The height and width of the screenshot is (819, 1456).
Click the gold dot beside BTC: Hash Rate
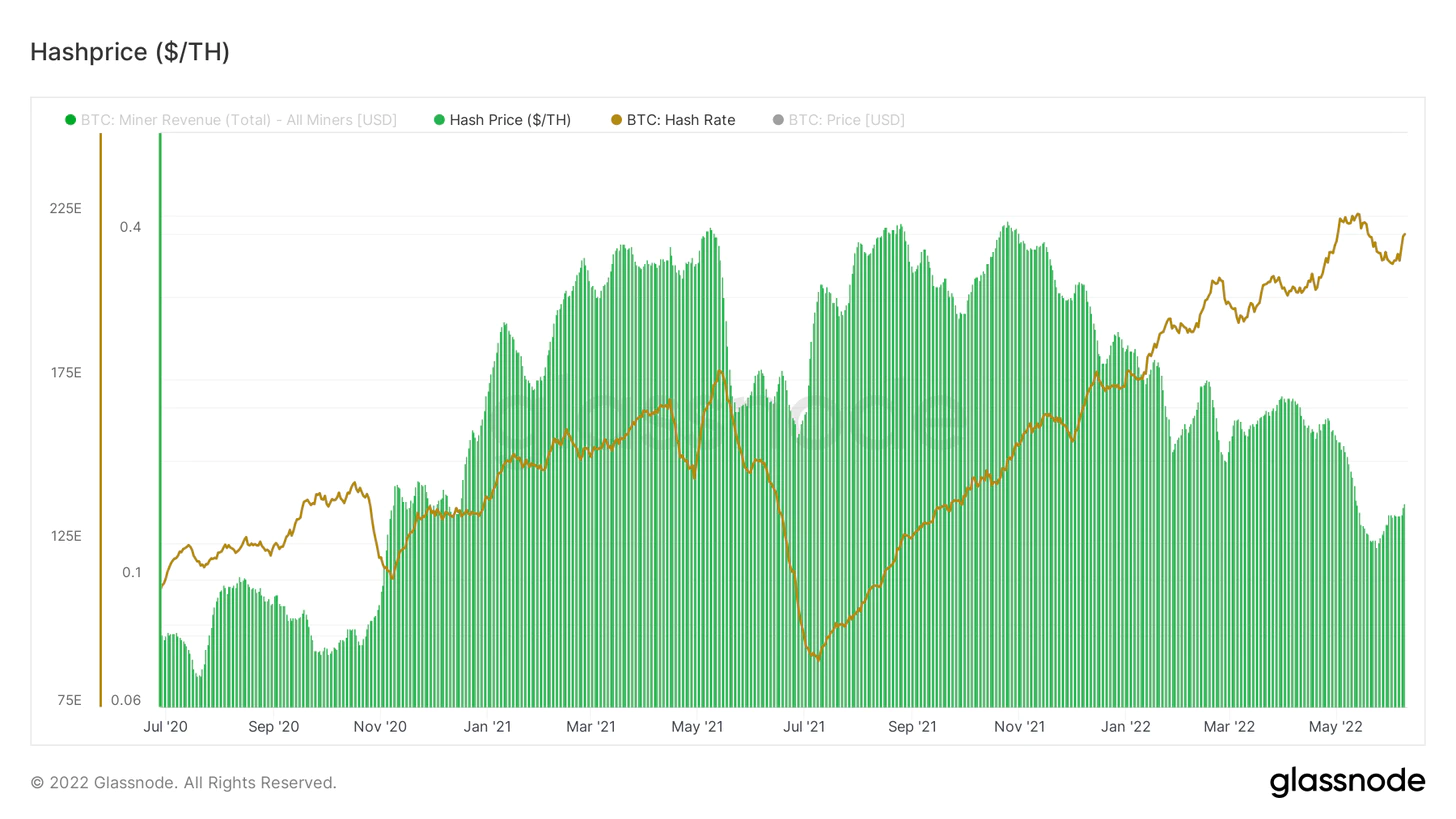pyautogui.click(x=617, y=120)
